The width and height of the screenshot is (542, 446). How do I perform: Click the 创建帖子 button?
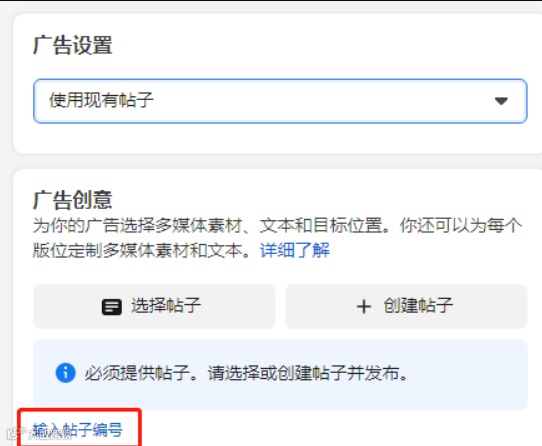point(406,306)
